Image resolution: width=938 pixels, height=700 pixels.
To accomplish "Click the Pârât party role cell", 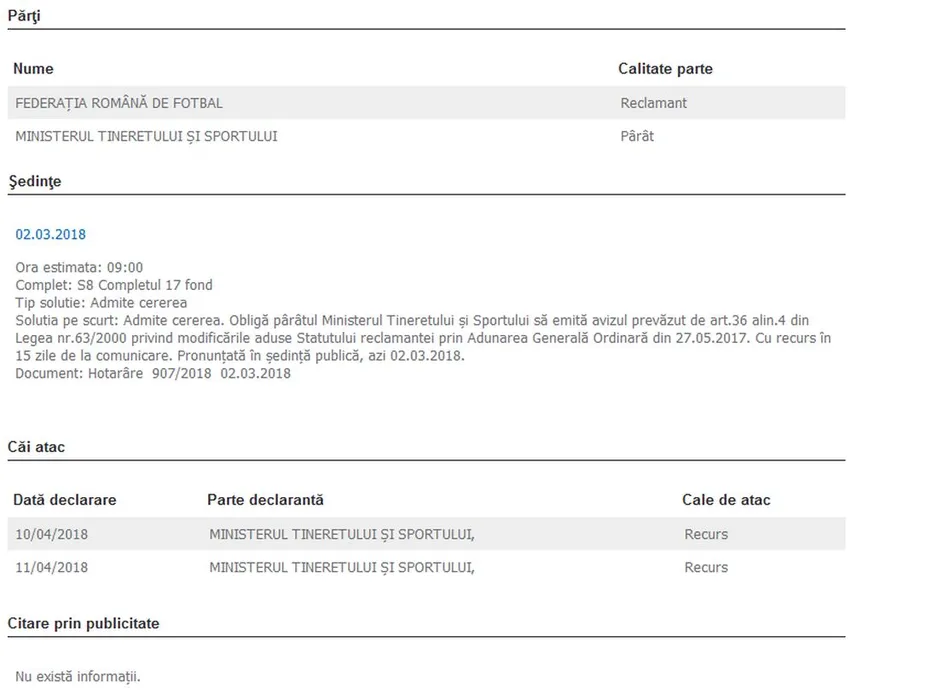I will point(637,136).
